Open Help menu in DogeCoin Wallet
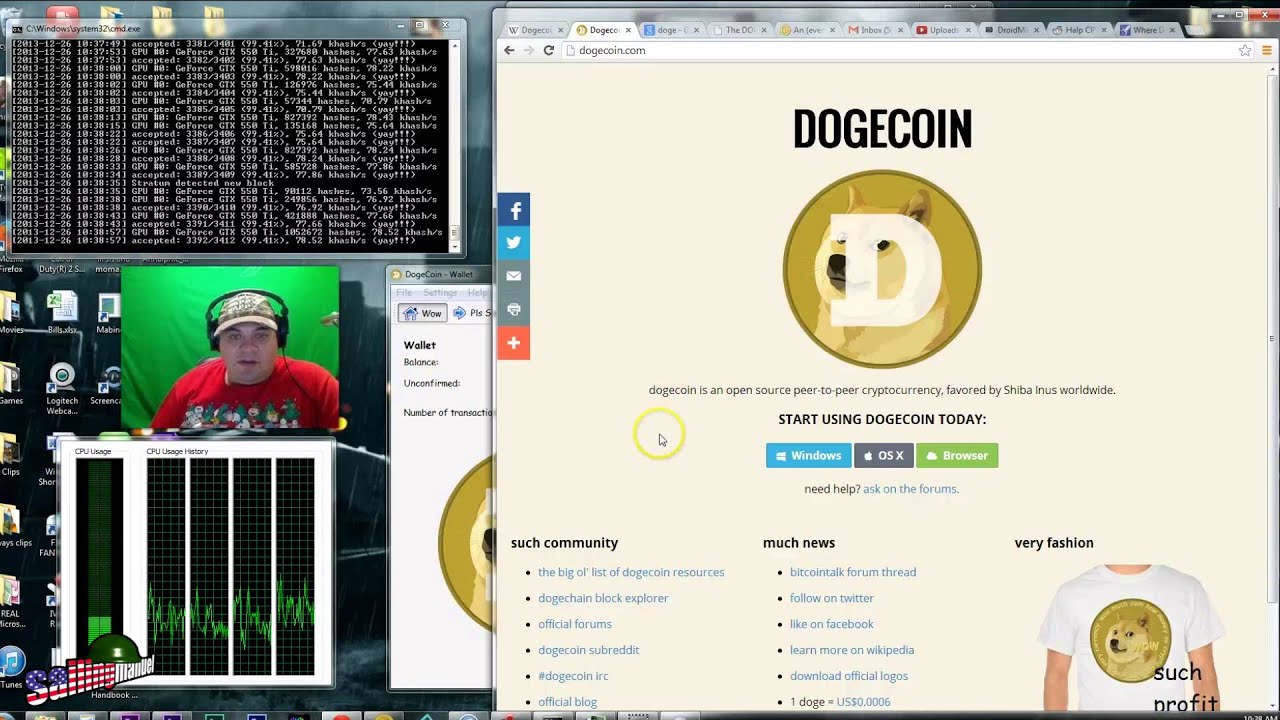Viewport: 1280px width, 720px height. 477,292
